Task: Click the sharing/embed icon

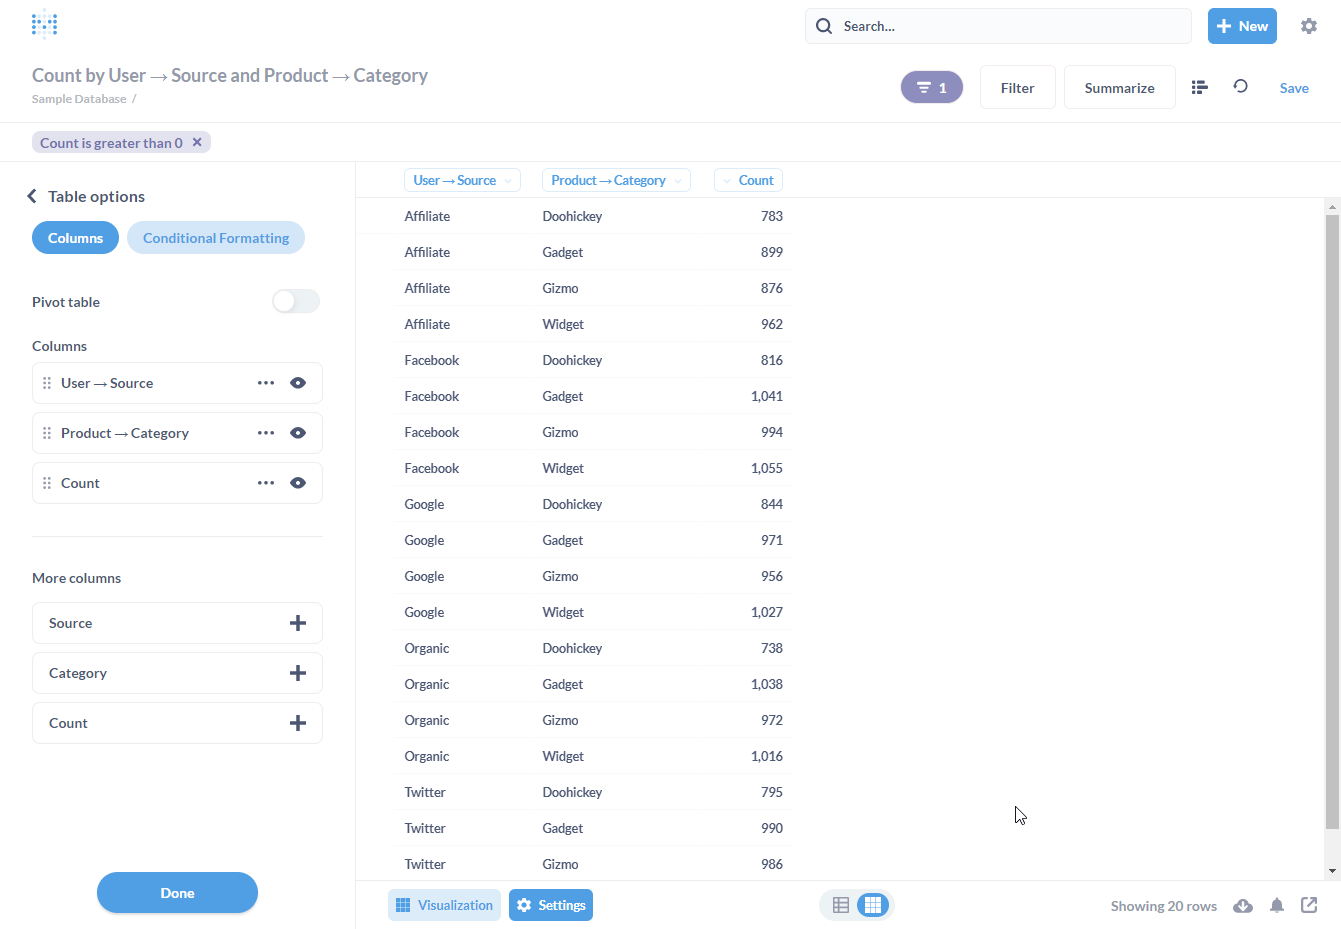Action: point(1310,905)
